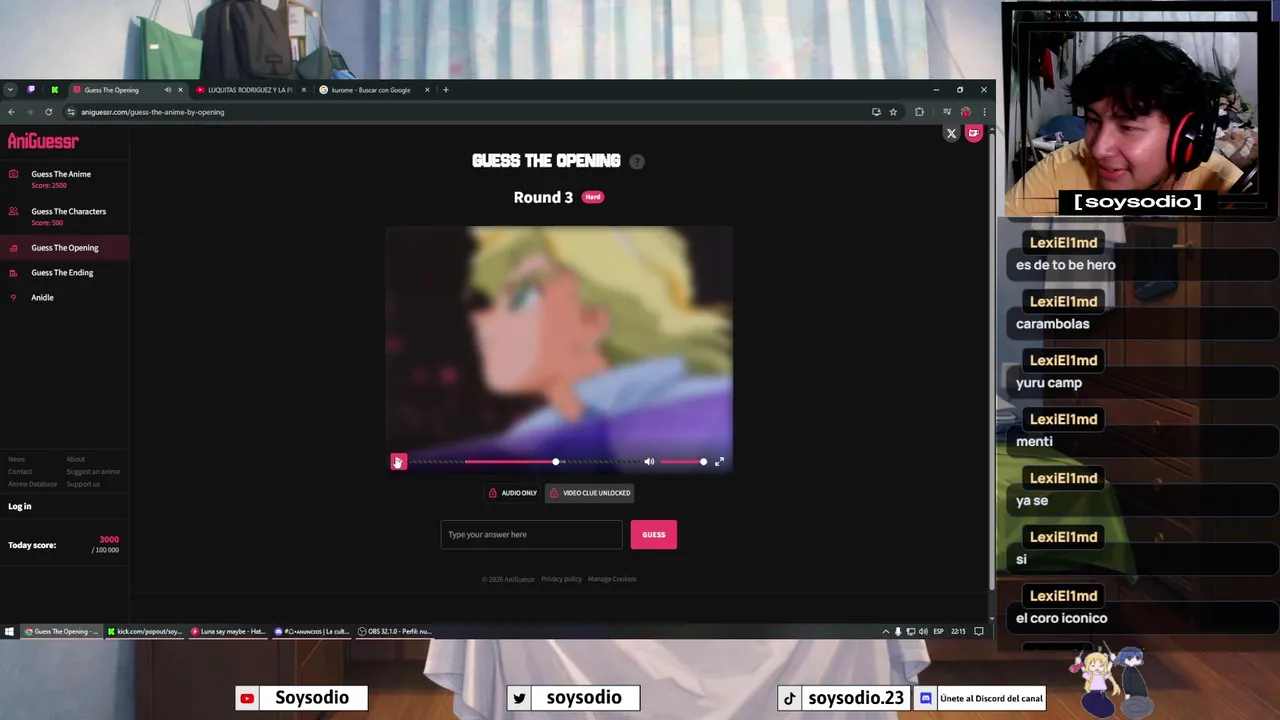Open the Anime Database link
This screenshot has height=720, width=1280.
click(33, 484)
